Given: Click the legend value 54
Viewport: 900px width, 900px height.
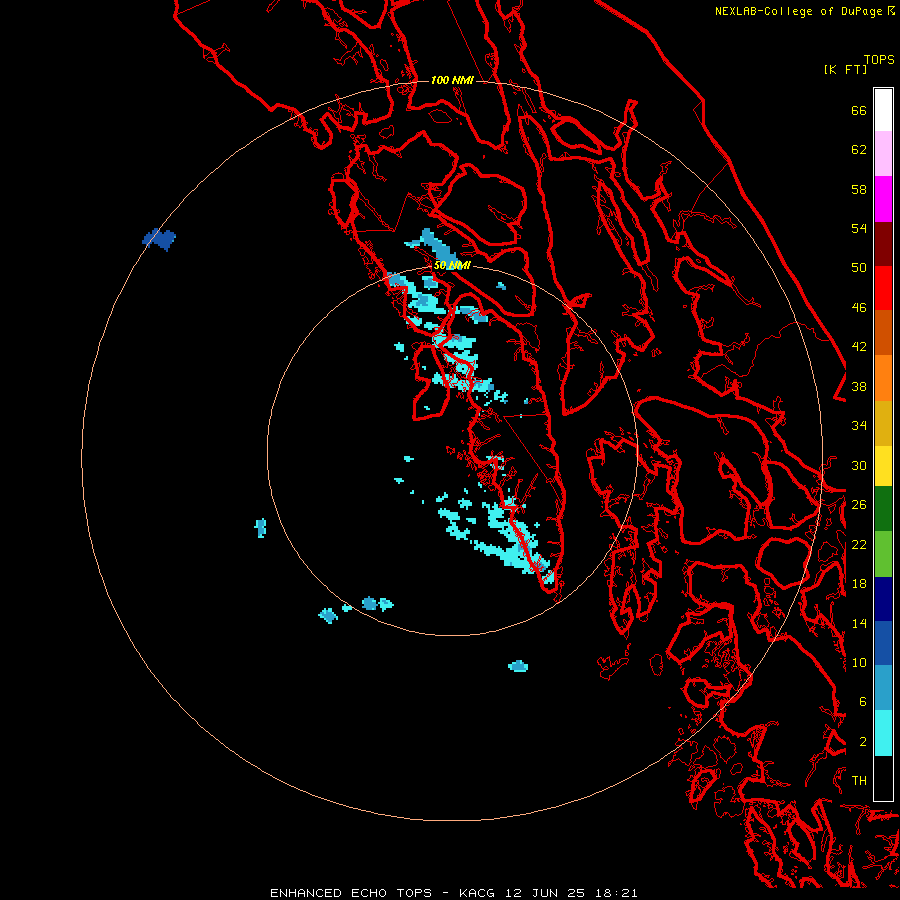Looking at the screenshot, I should (859, 228).
